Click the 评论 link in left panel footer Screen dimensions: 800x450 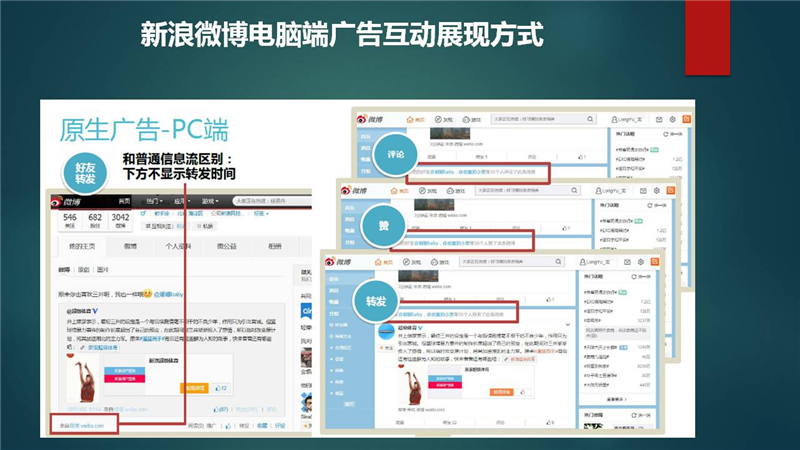pos(280,426)
